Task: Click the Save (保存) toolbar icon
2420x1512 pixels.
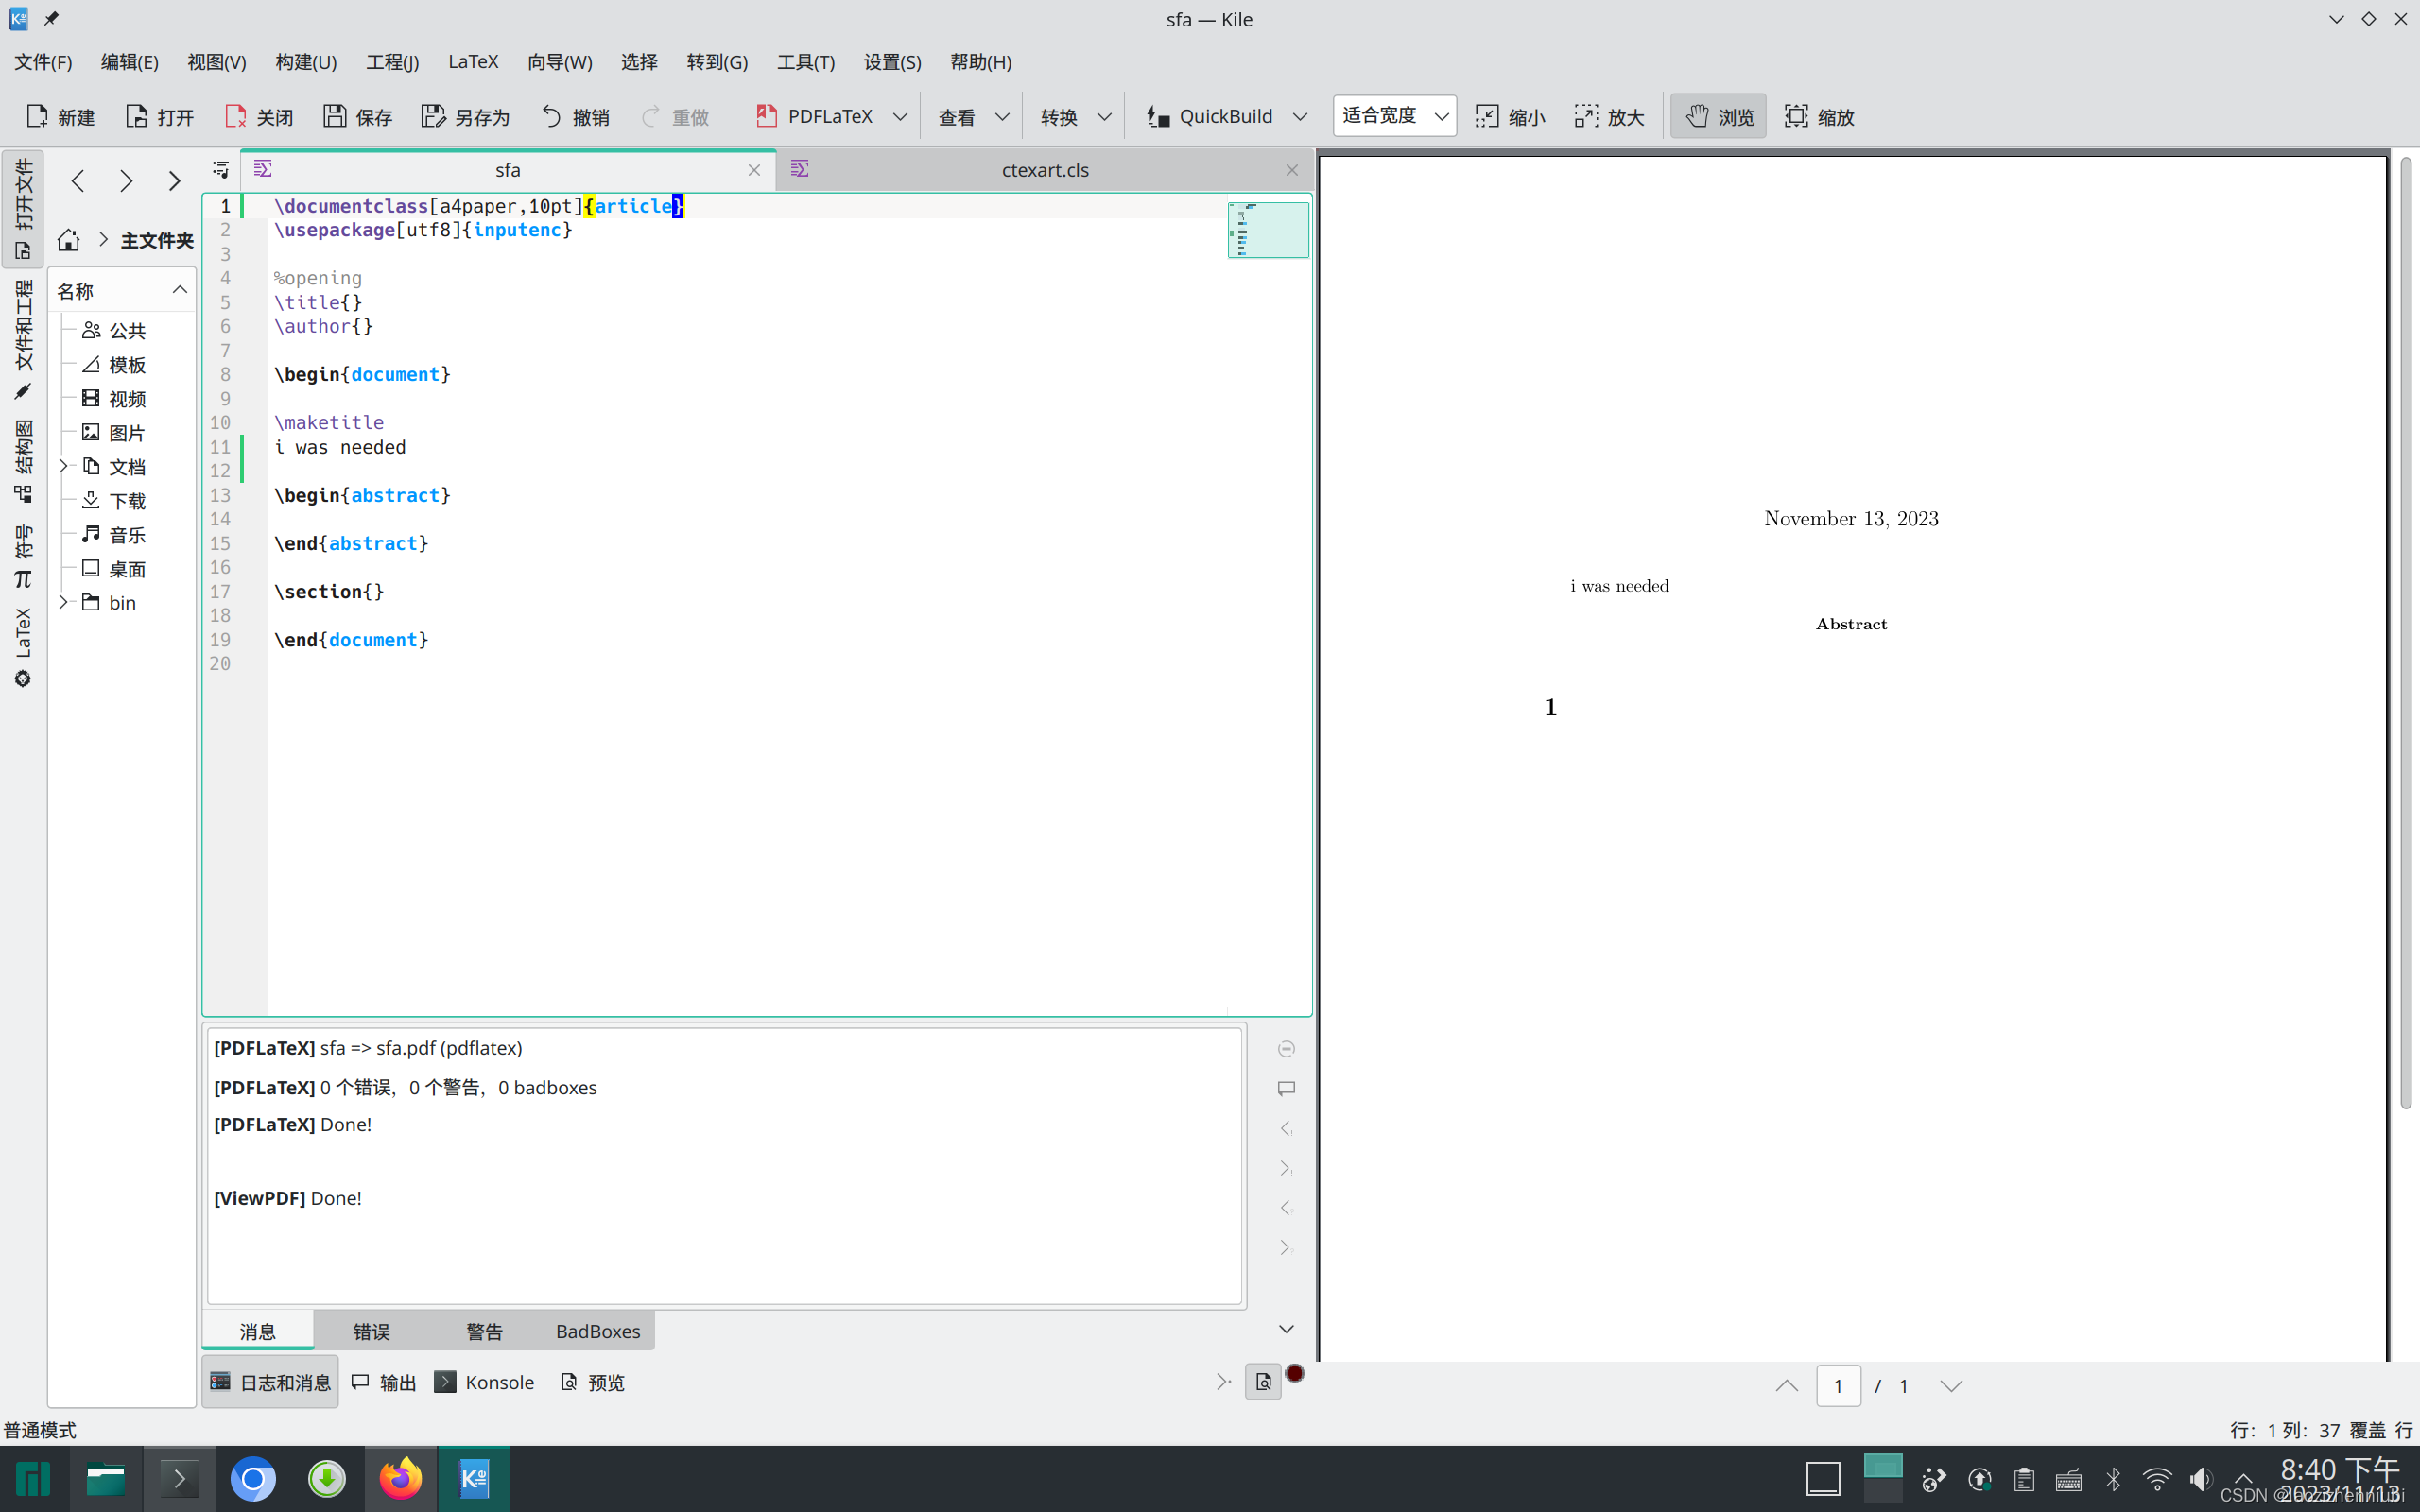Action: coord(335,116)
